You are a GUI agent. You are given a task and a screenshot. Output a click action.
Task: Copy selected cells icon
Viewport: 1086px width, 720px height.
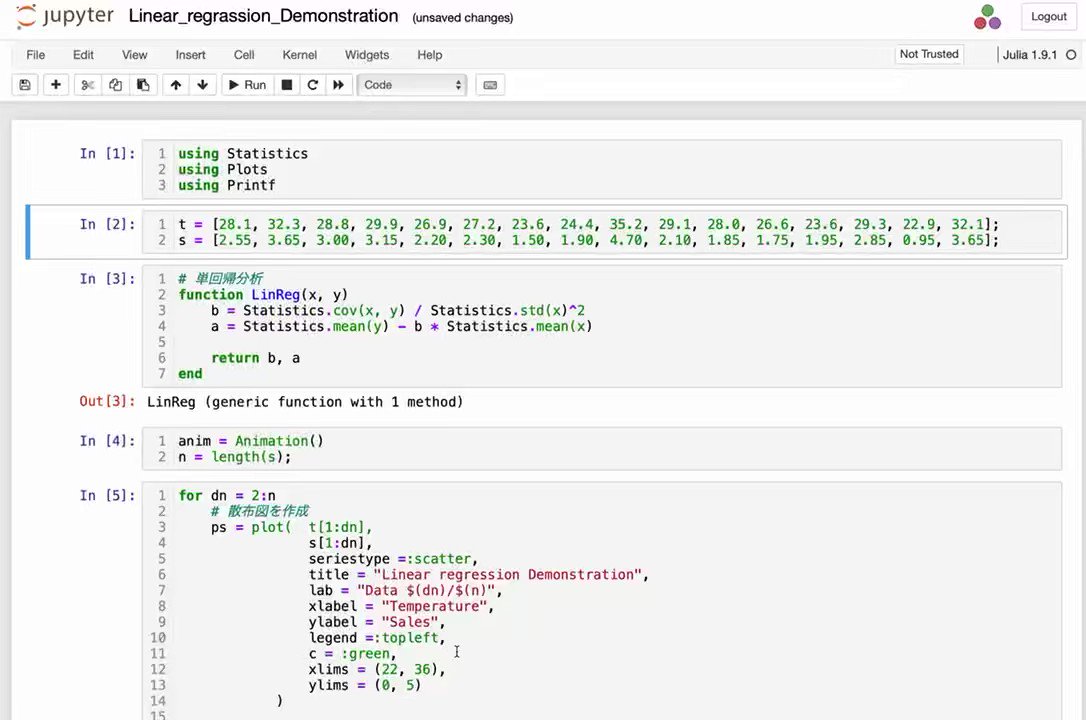[115, 84]
